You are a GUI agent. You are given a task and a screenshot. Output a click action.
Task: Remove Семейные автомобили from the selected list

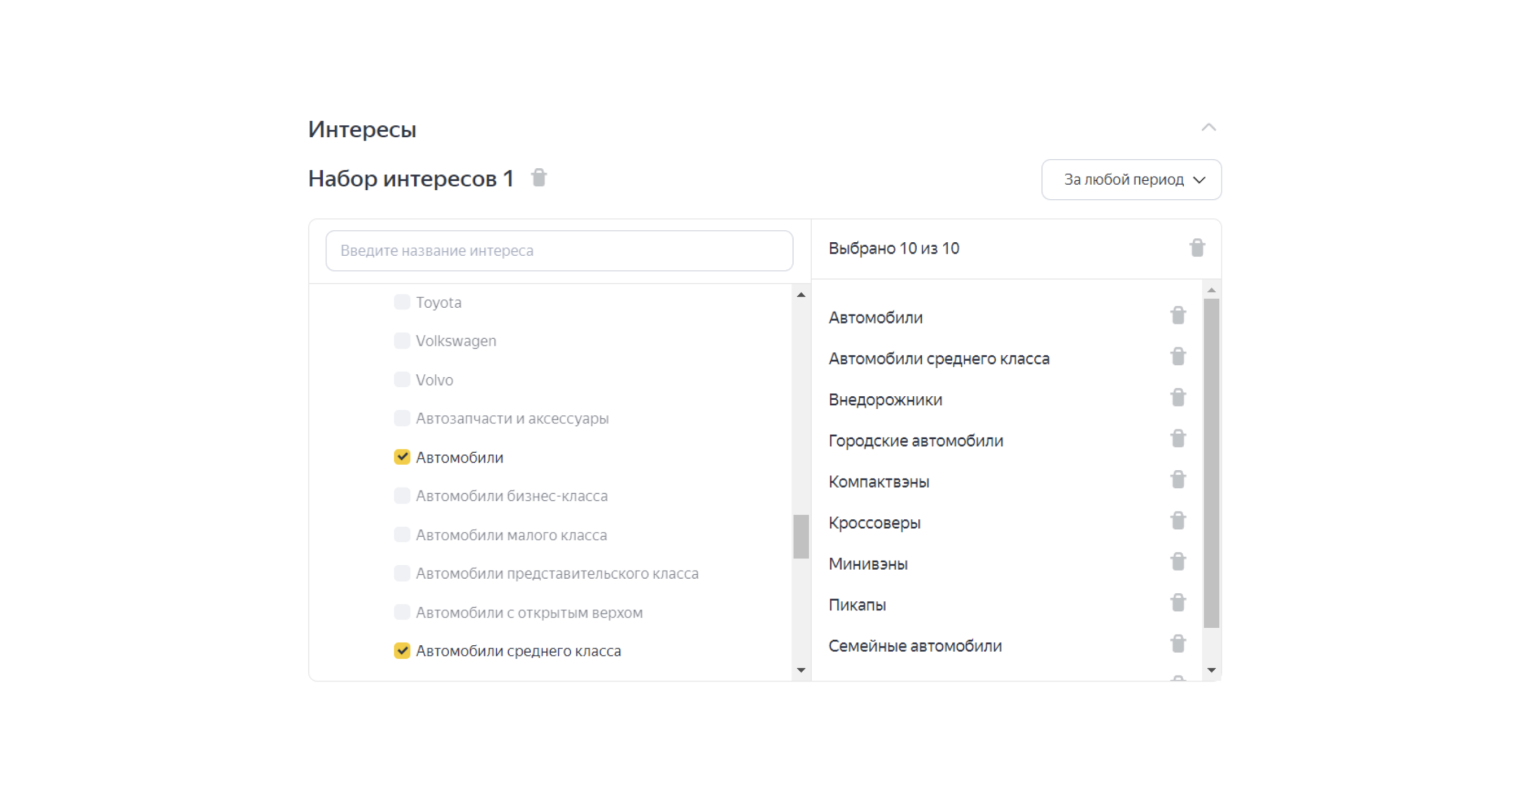click(x=1178, y=644)
